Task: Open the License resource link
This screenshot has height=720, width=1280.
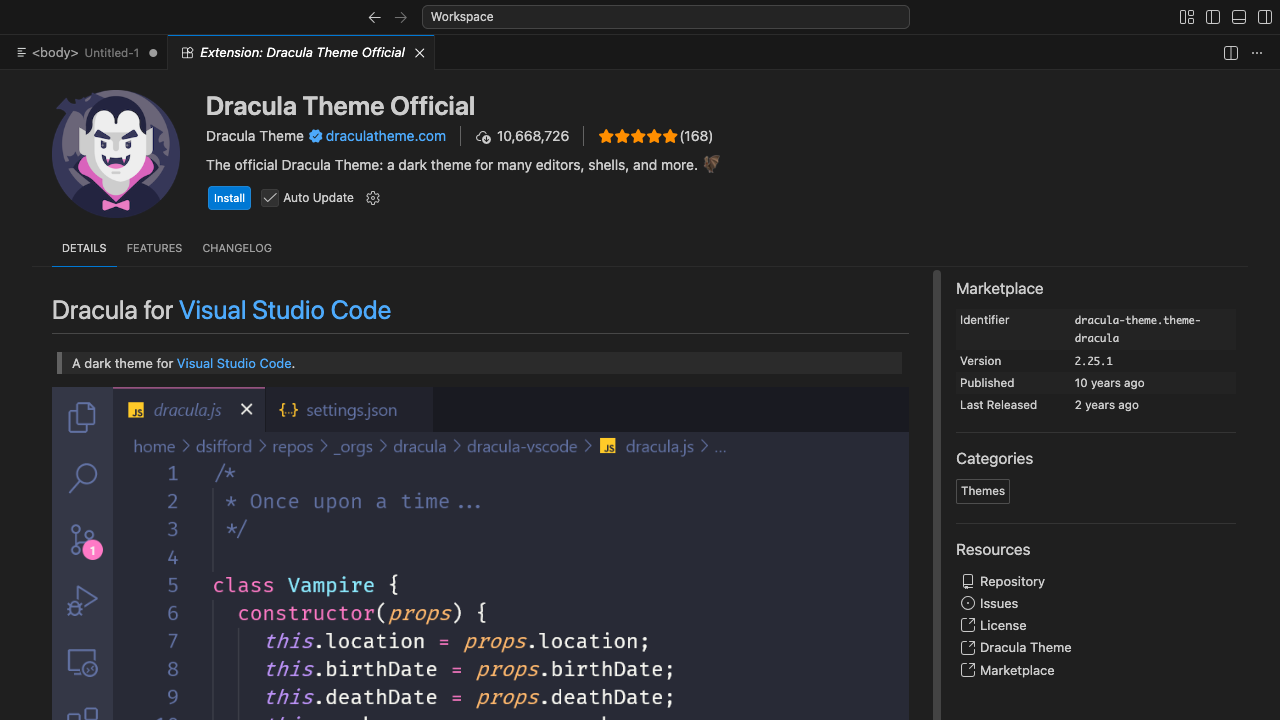Action: point(1003,625)
